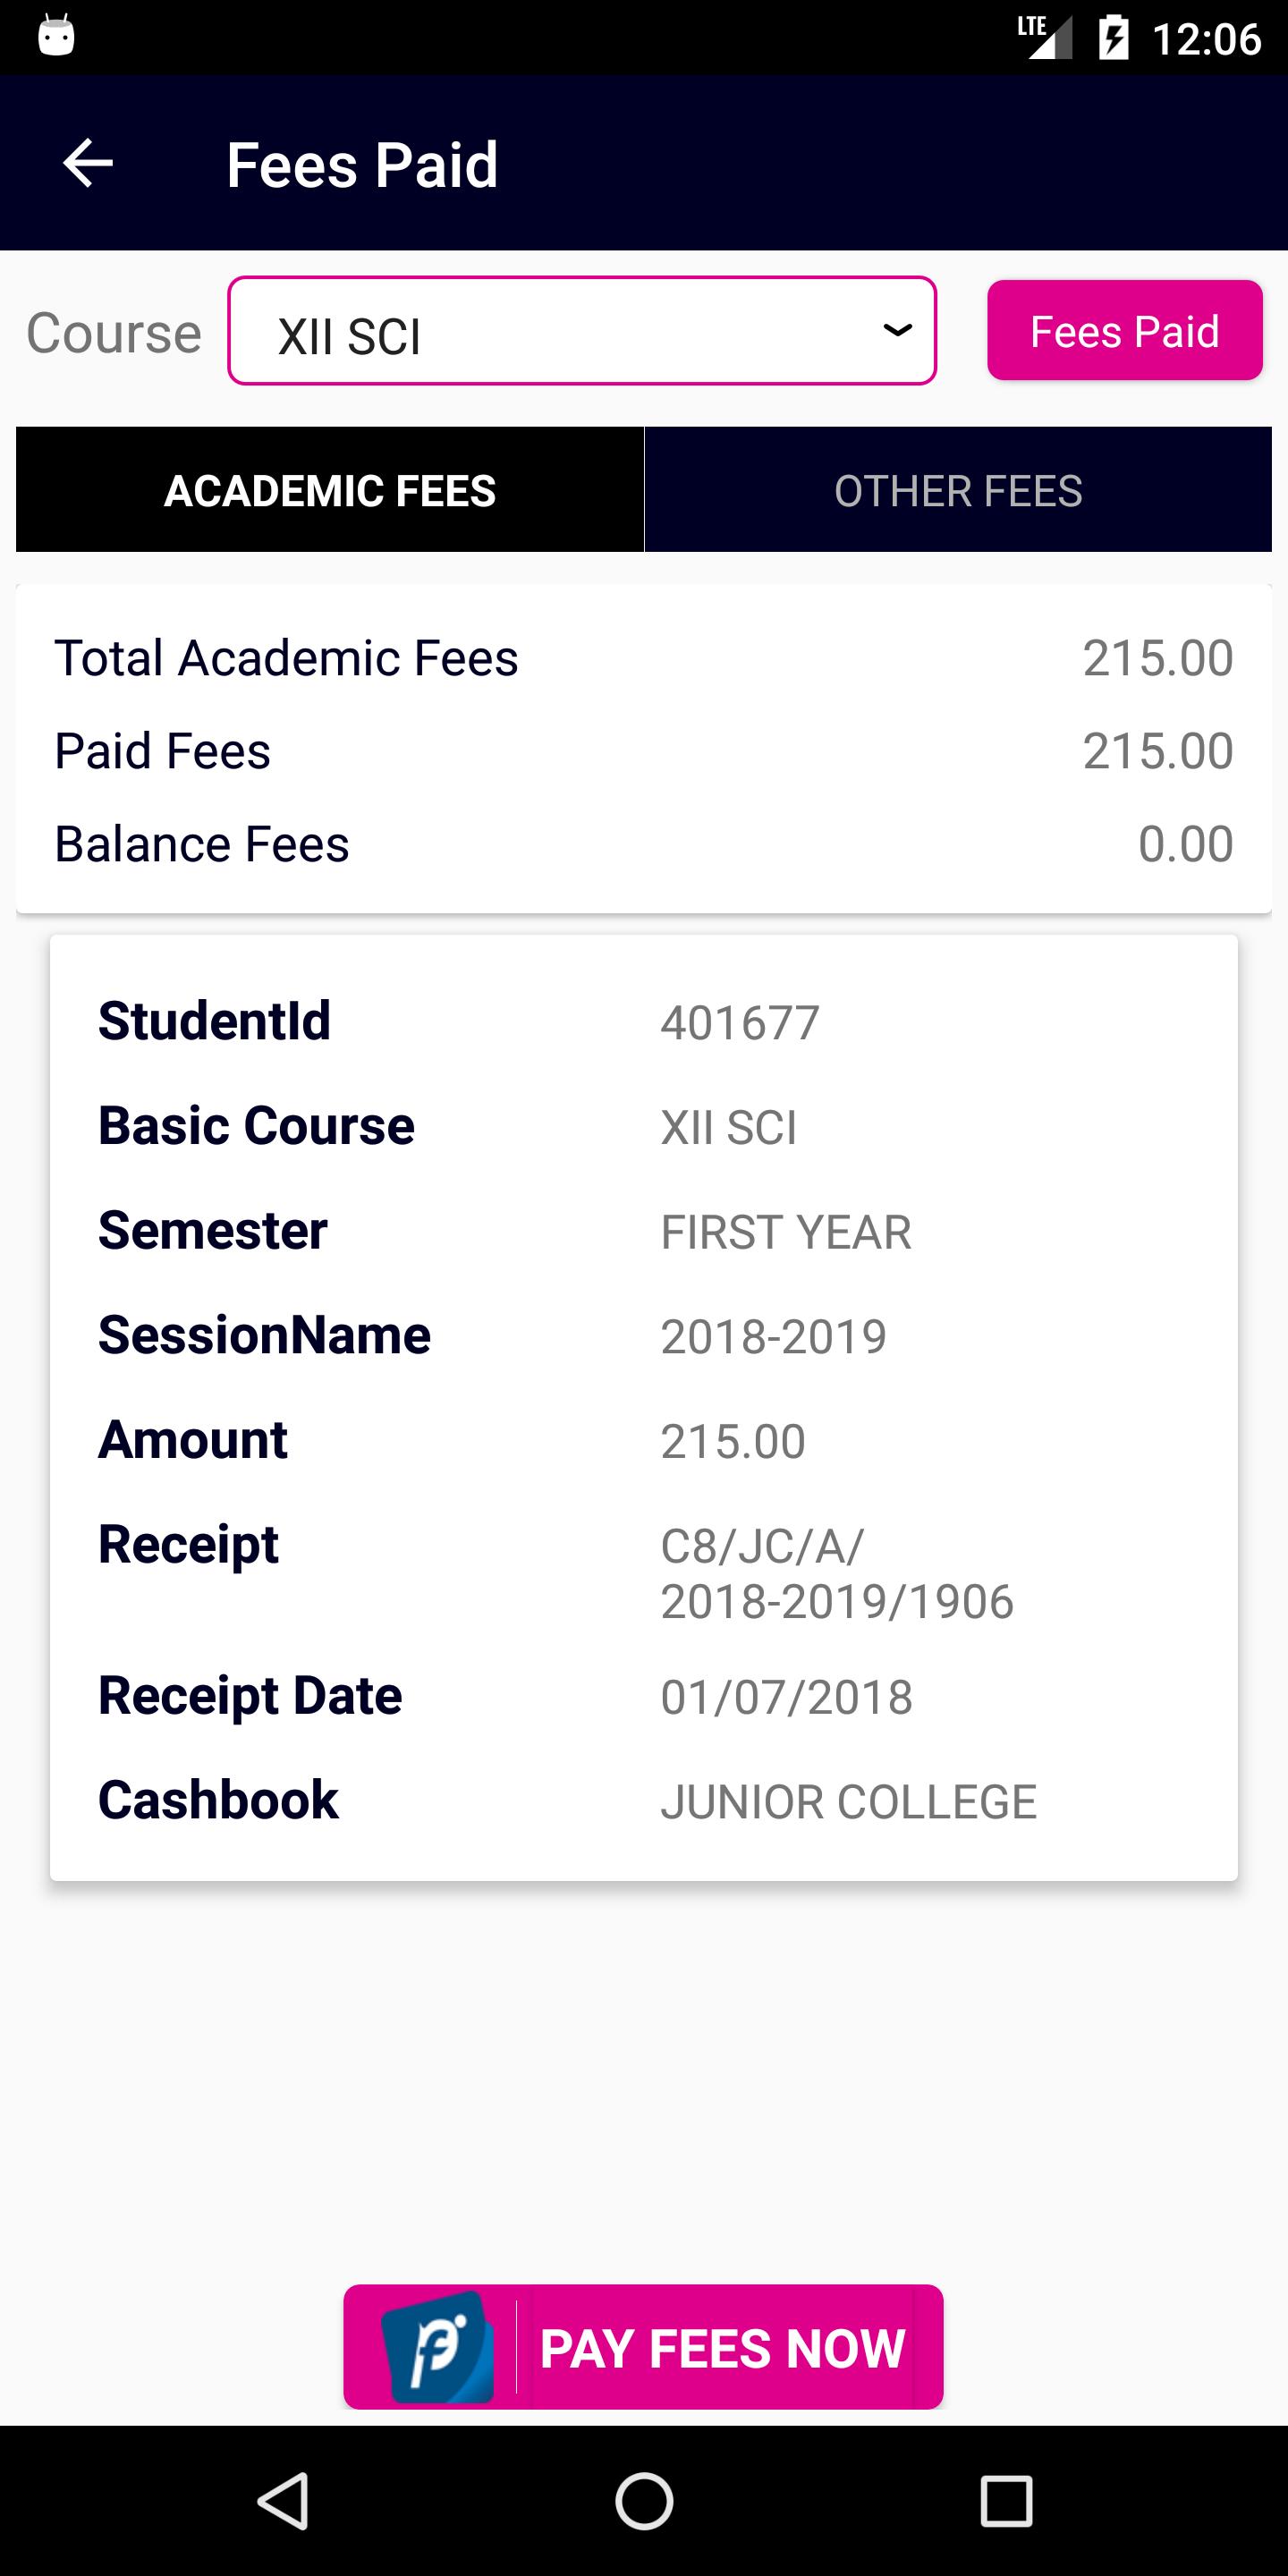The width and height of the screenshot is (1288, 2576).
Task: Tap the battery charging icon
Action: (1113, 38)
